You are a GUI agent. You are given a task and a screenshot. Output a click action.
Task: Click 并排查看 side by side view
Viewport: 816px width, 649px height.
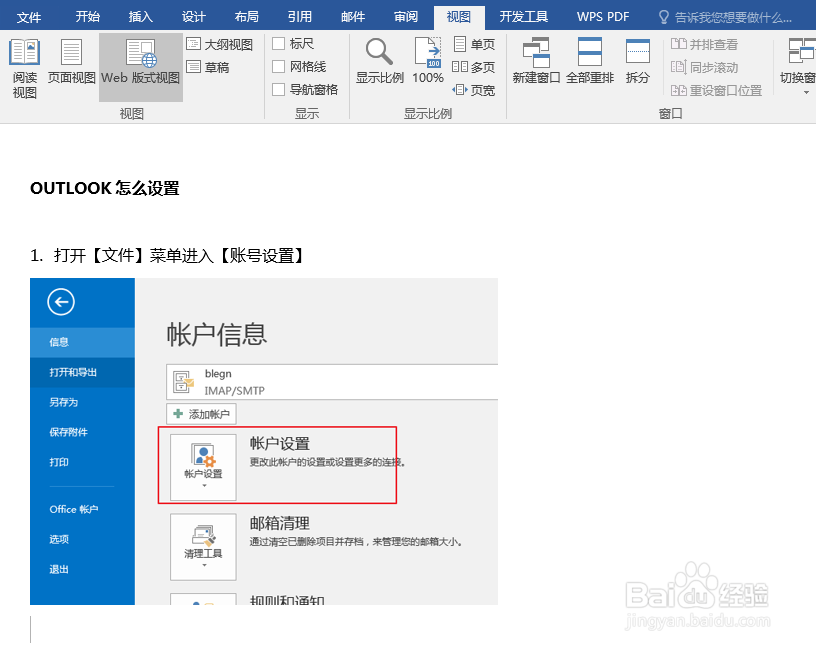[704, 45]
